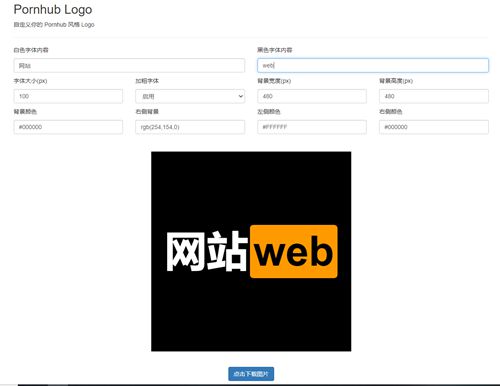The height and width of the screenshot is (386, 500).
Task: Edit the left color field #FFFFFF
Action: pyautogui.click(x=312, y=127)
